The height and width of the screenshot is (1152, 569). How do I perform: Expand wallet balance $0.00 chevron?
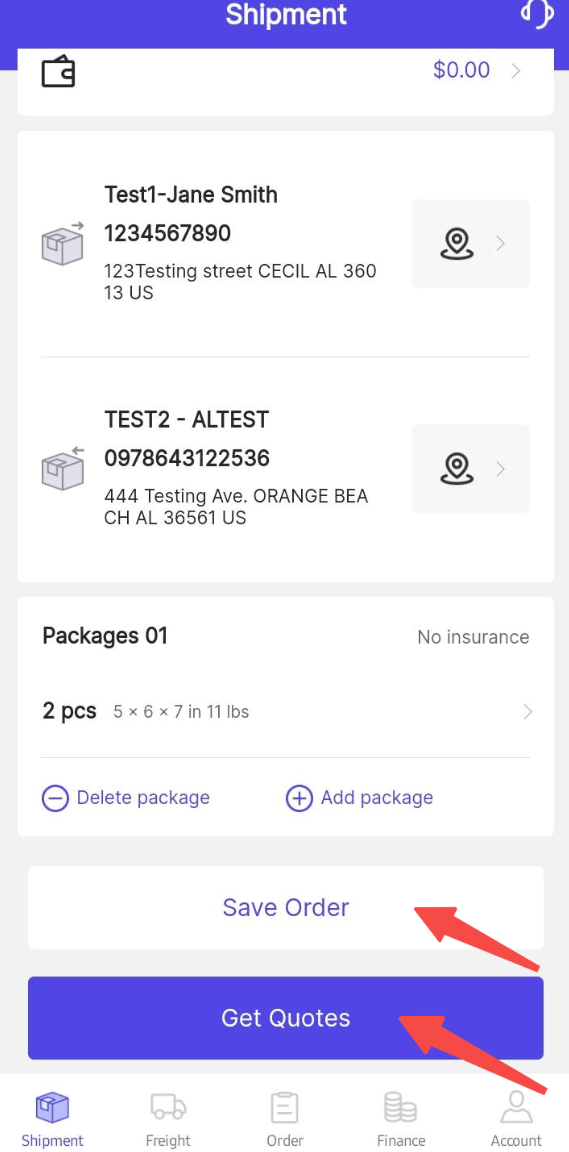(516, 71)
